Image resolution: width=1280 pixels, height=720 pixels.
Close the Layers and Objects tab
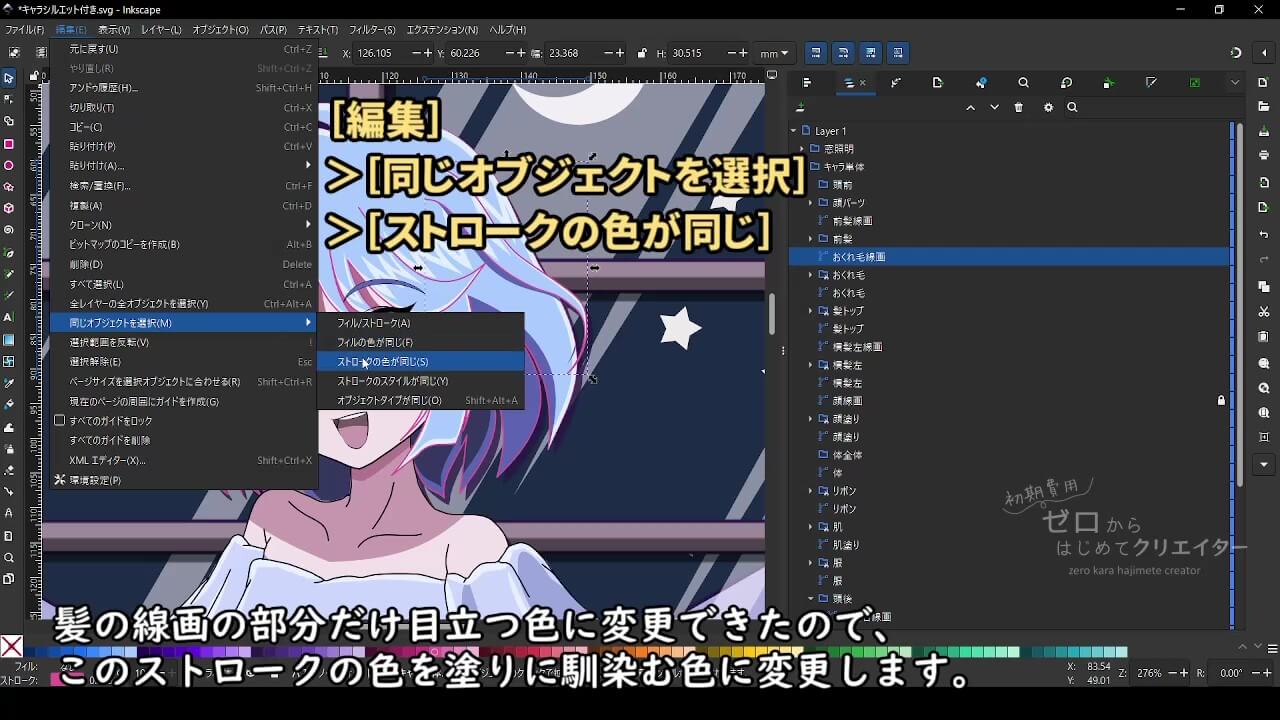click(863, 83)
